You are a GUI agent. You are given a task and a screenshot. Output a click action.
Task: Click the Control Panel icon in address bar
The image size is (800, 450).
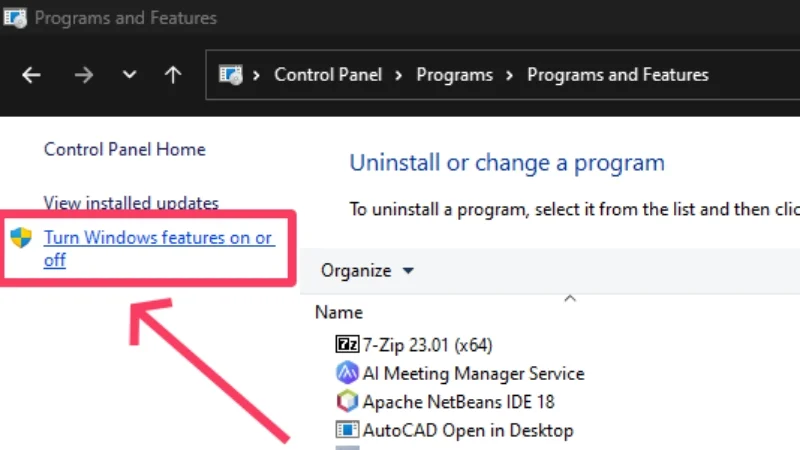[231, 75]
